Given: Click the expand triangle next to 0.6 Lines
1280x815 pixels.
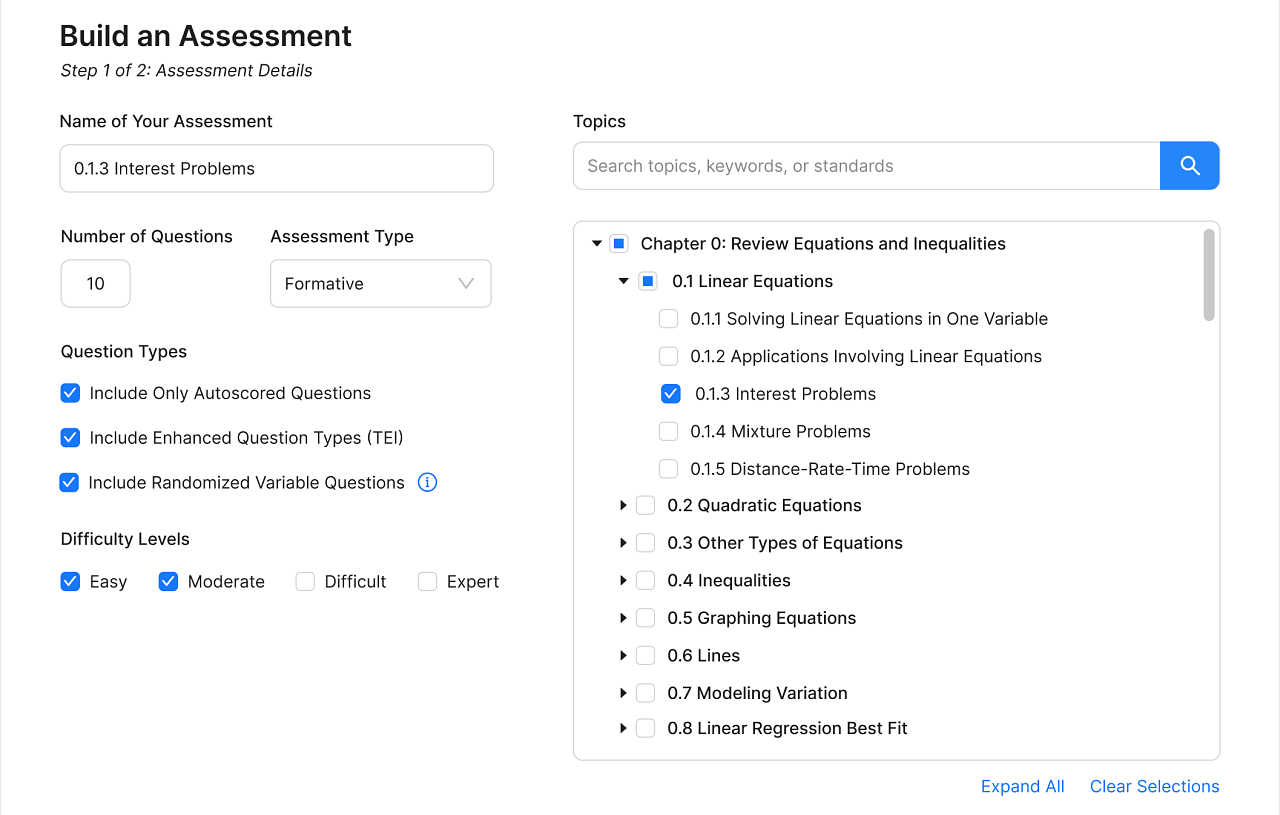Looking at the screenshot, I should (623, 655).
